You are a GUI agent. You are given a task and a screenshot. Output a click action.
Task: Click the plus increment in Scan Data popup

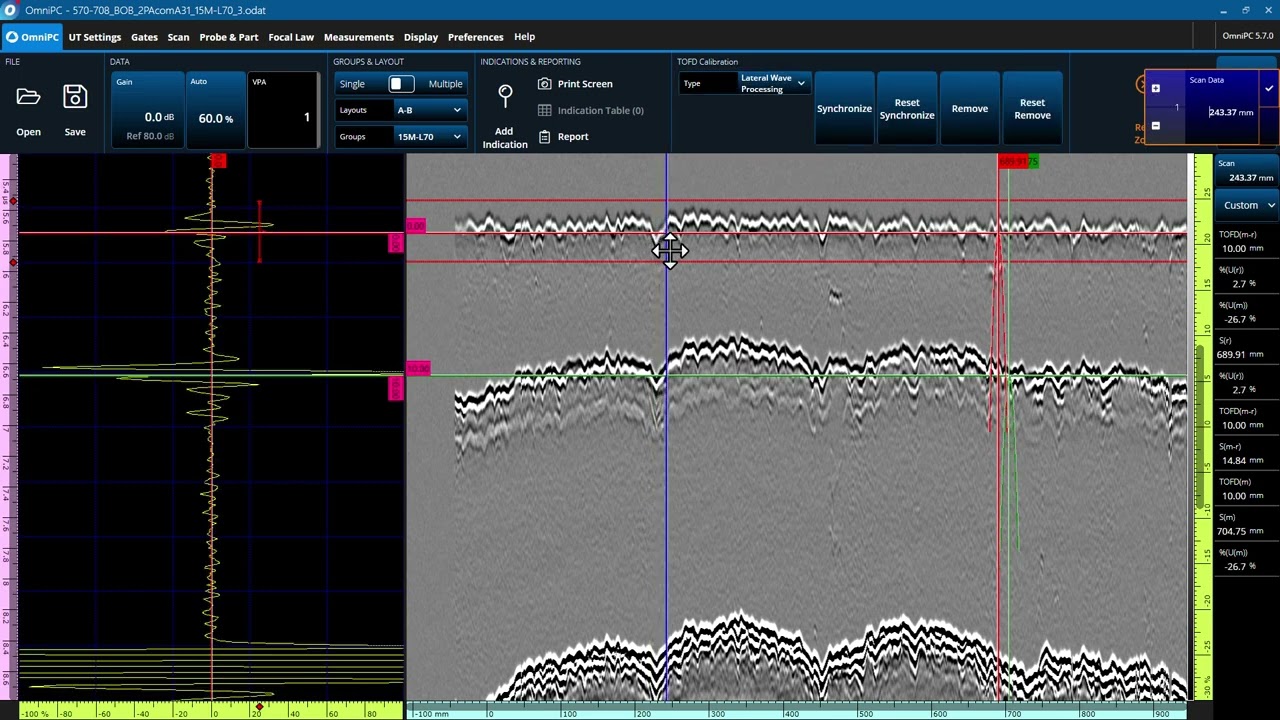click(1155, 88)
